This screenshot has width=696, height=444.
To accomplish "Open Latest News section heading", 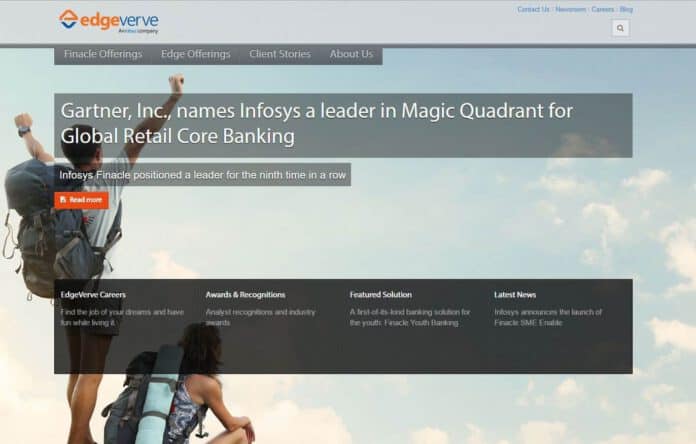I will [515, 295].
